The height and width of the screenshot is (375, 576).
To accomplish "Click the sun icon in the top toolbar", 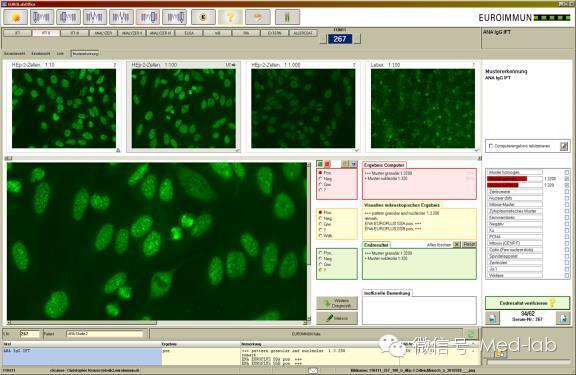I will pyautogui.click(x=15, y=17).
